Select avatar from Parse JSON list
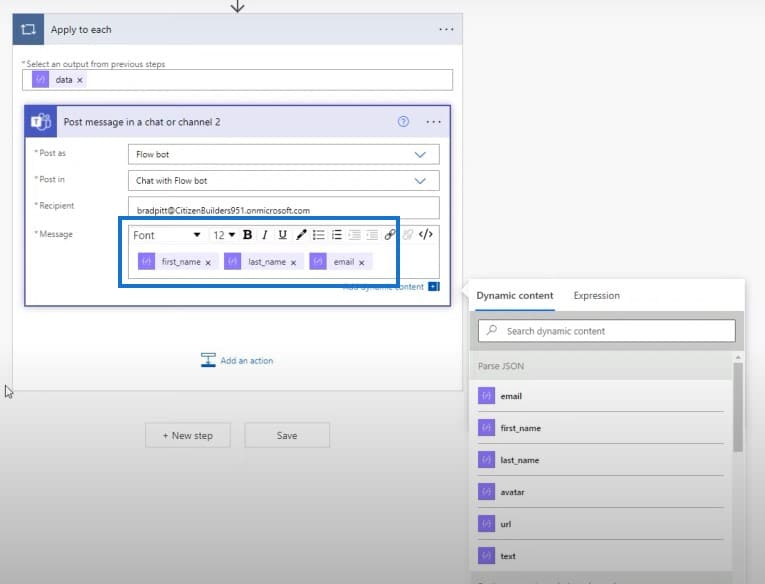Image resolution: width=765 pixels, height=584 pixels. (601, 492)
